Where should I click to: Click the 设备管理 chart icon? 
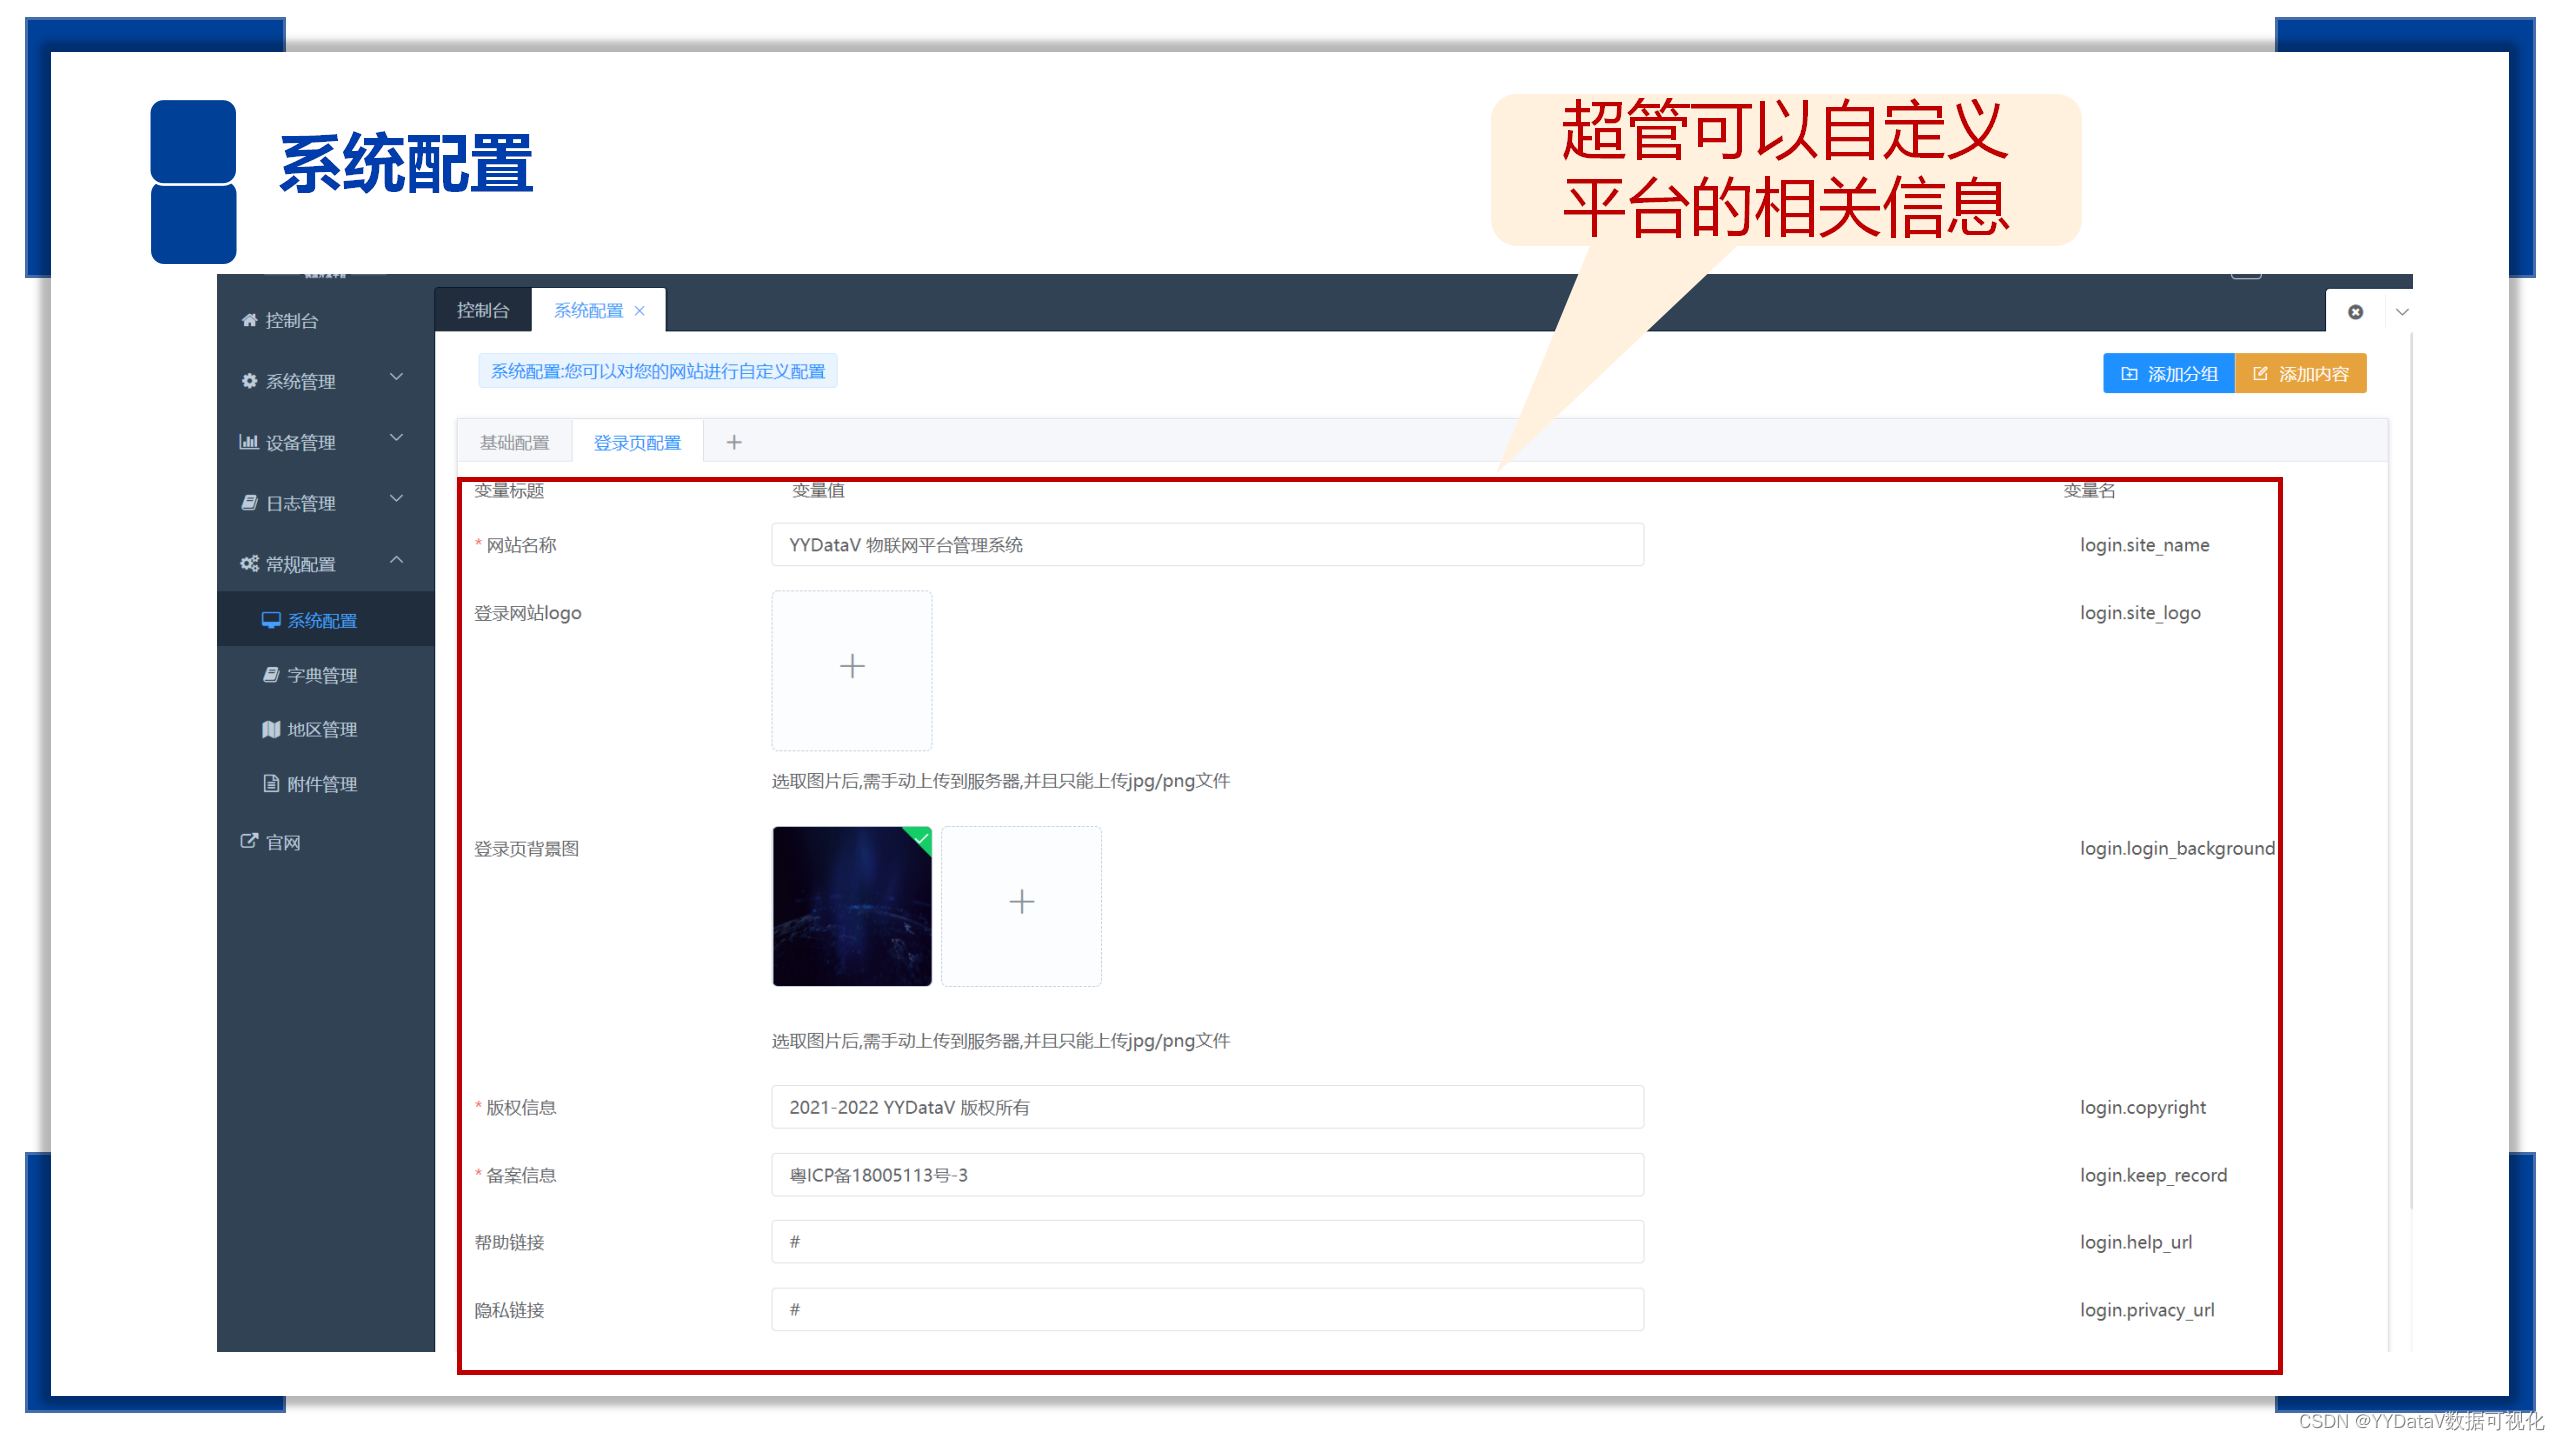[x=250, y=441]
